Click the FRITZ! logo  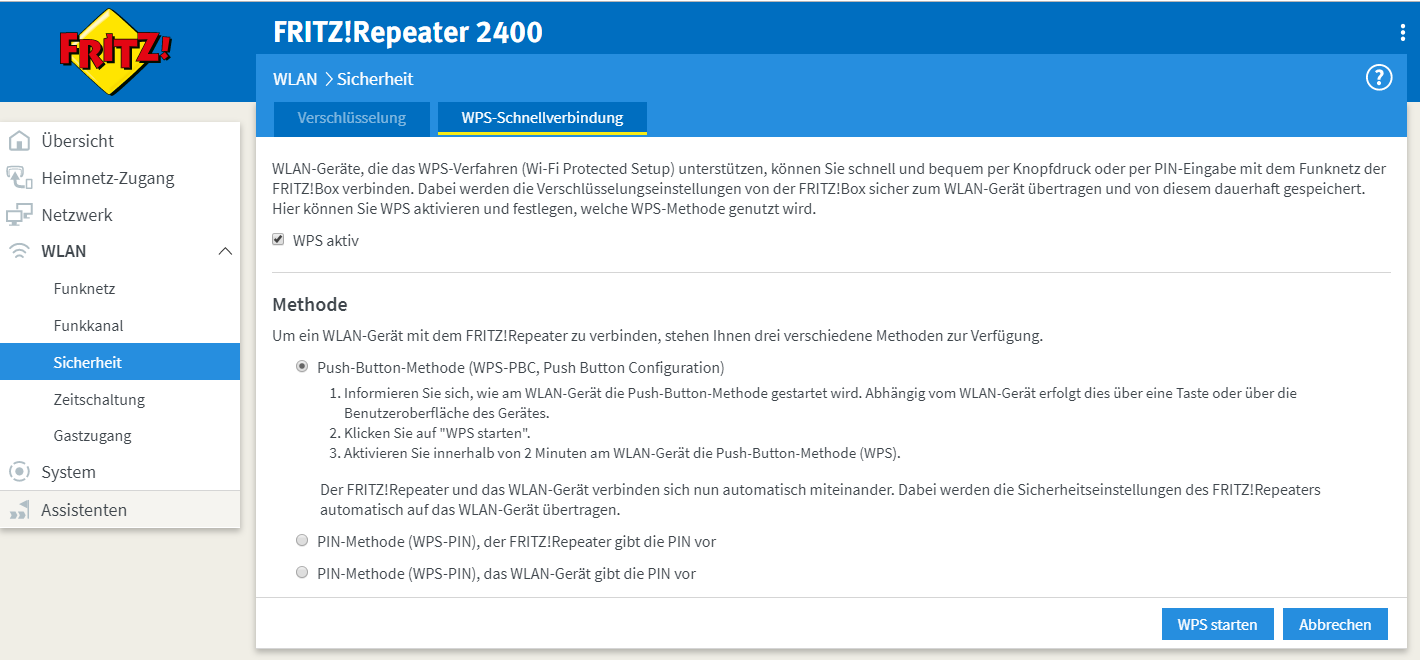point(115,52)
